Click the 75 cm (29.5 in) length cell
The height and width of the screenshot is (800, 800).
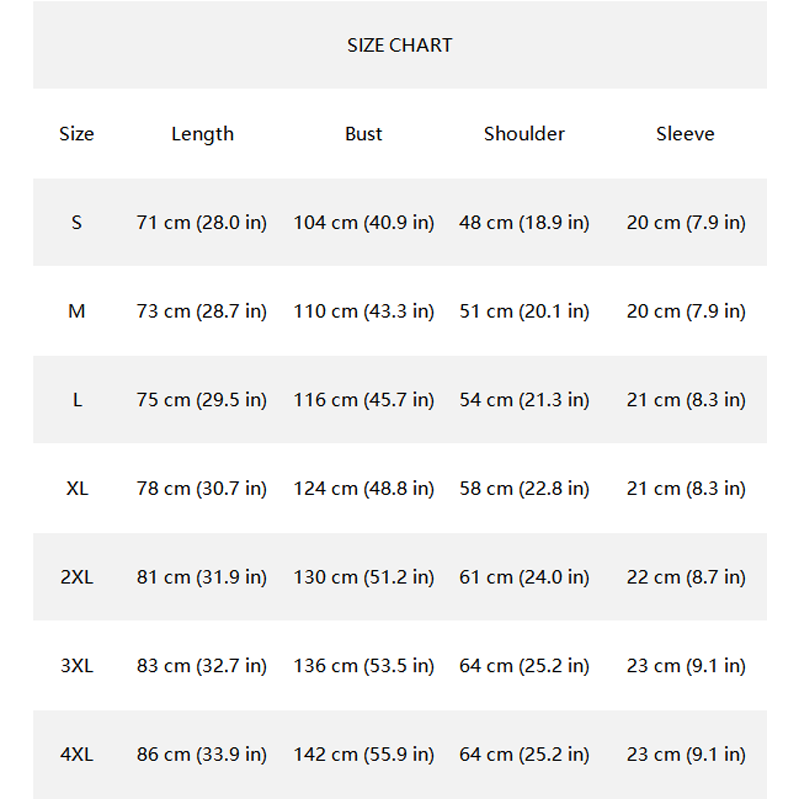click(202, 400)
